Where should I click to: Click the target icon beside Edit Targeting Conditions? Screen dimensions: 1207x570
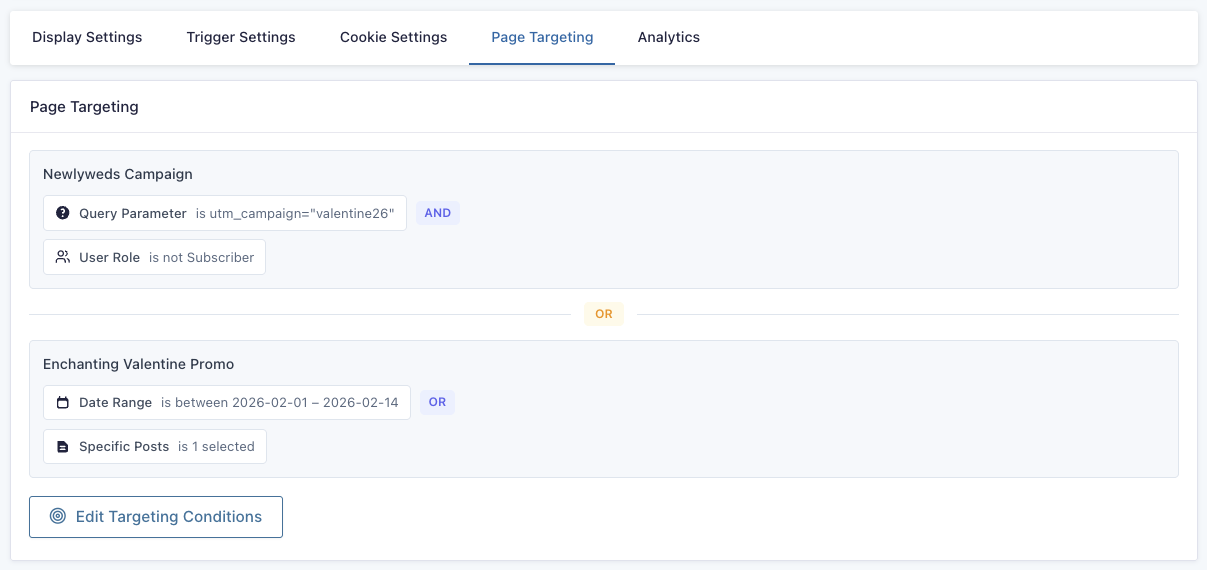(58, 517)
